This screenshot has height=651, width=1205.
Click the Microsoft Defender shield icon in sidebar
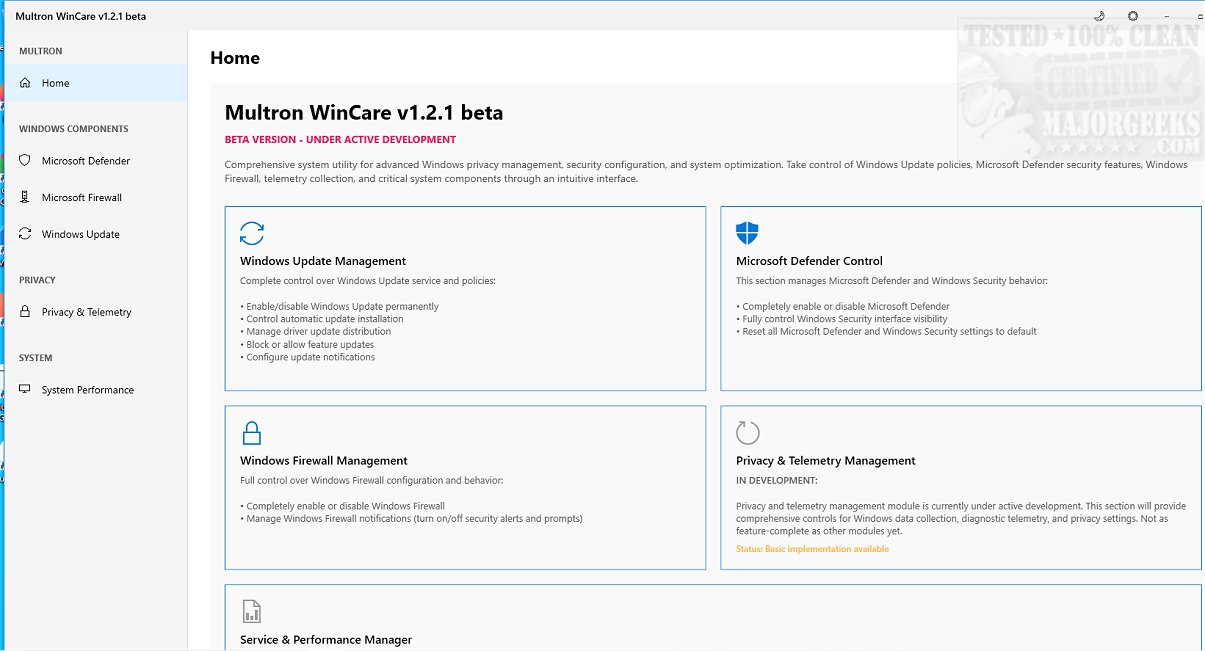[25, 161]
